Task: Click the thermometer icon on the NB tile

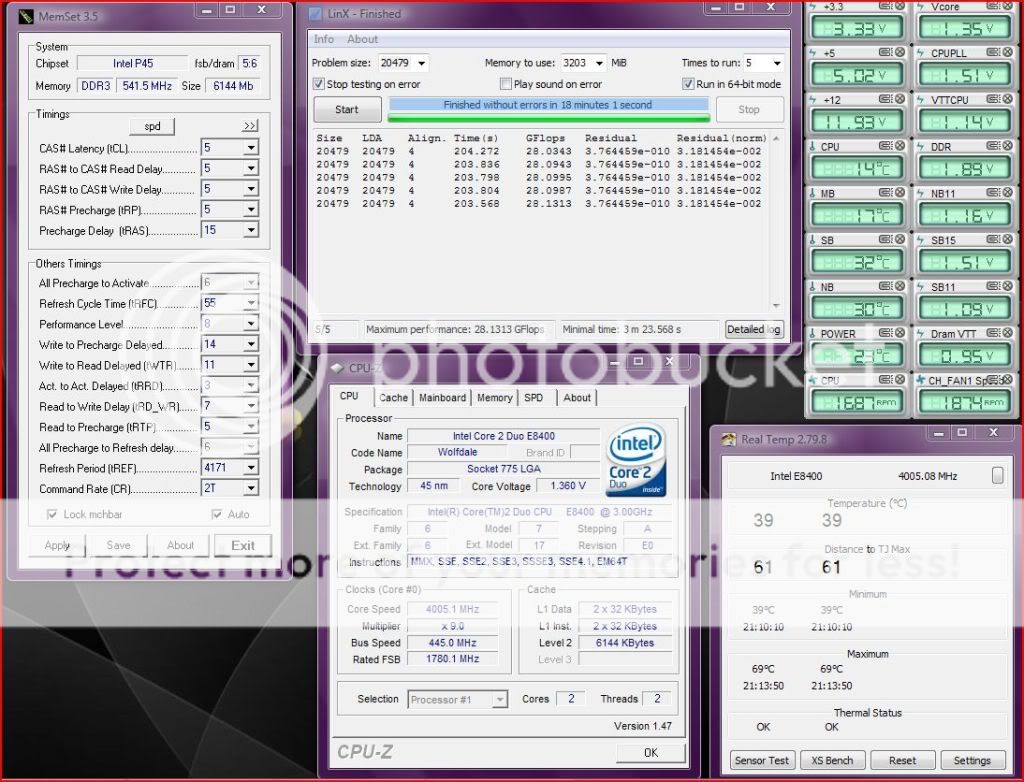Action: (x=813, y=287)
